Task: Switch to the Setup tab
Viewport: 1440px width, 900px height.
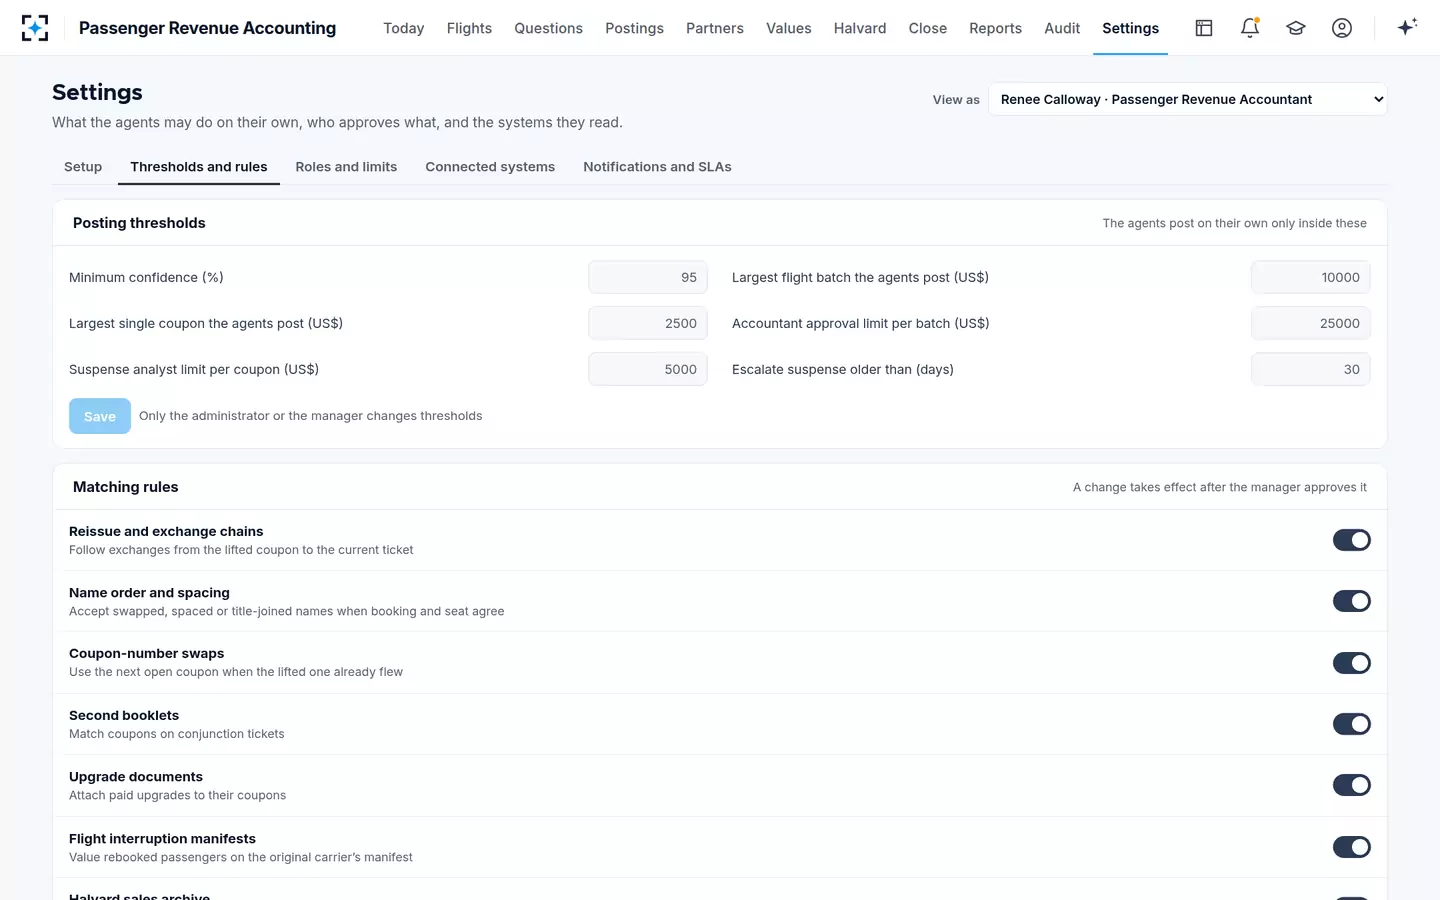Action: click(x=83, y=167)
